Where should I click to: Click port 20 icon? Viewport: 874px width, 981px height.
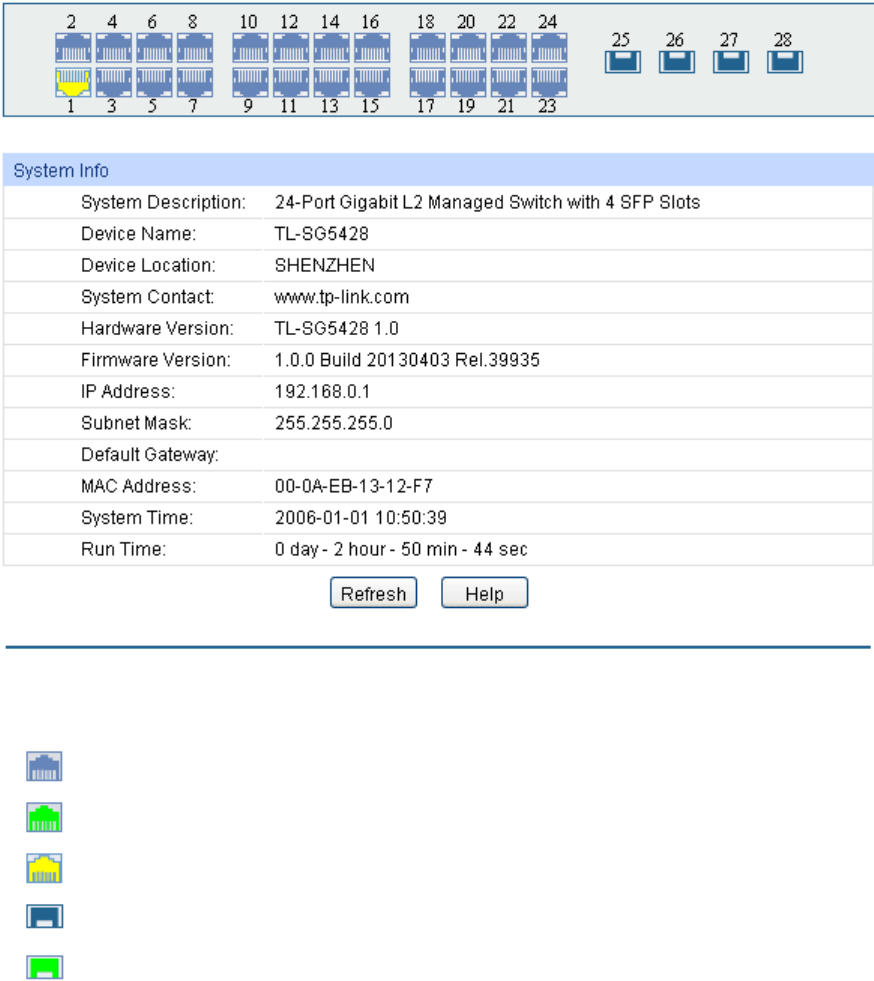pos(468,48)
